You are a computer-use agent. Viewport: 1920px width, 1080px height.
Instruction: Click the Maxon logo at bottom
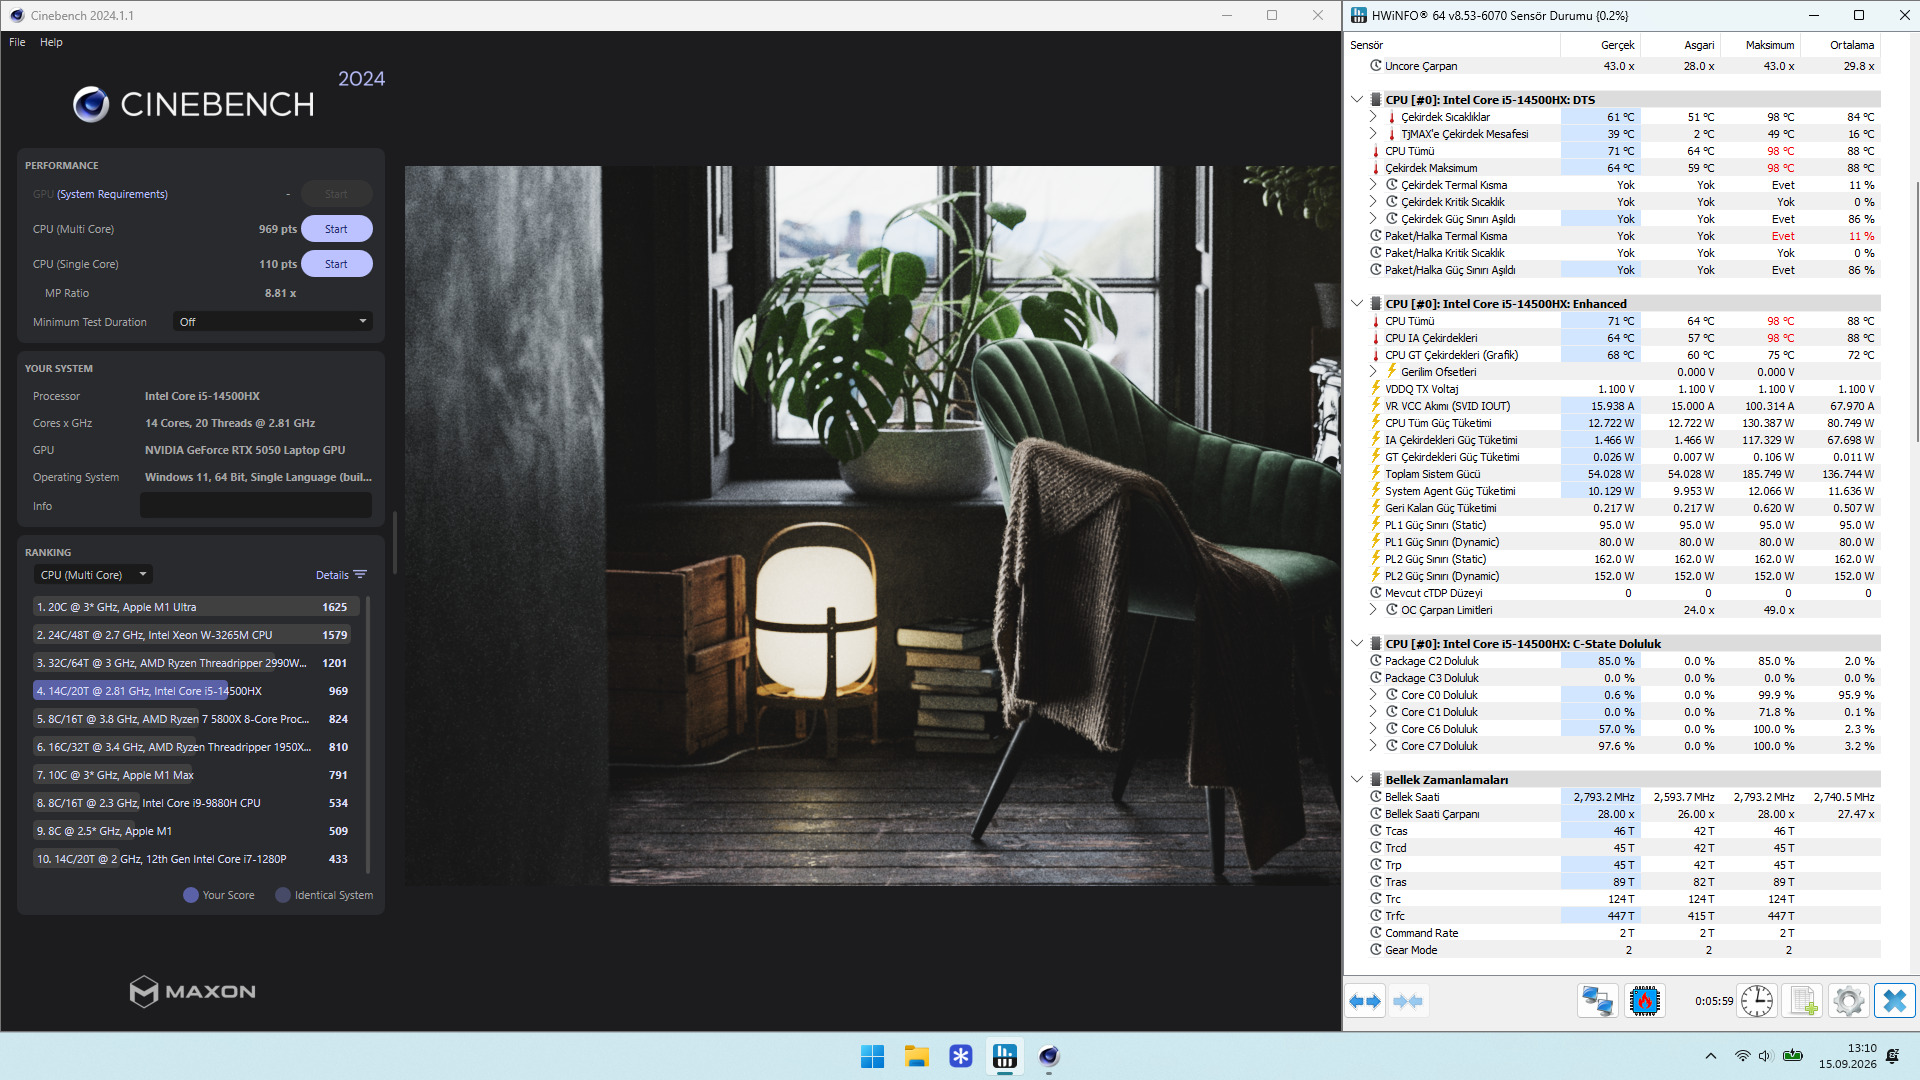(x=192, y=991)
